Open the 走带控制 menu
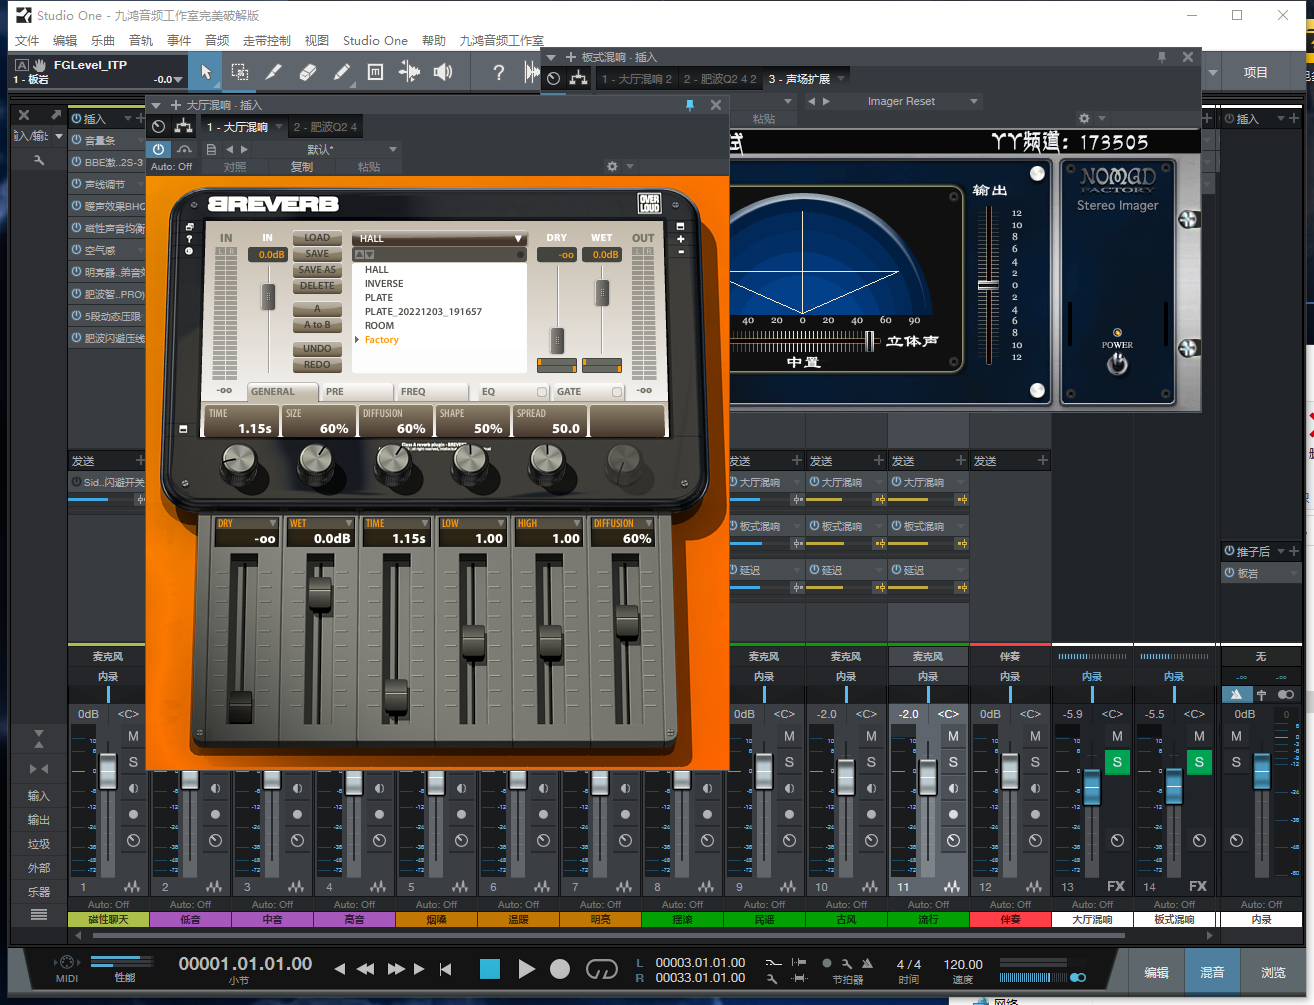 tap(266, 41)
